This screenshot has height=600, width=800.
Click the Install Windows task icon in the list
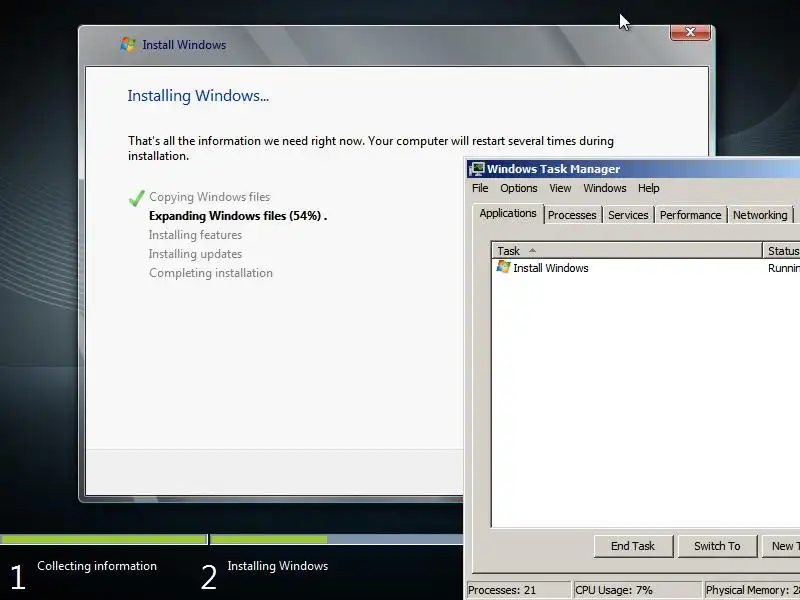click(504, 267)
